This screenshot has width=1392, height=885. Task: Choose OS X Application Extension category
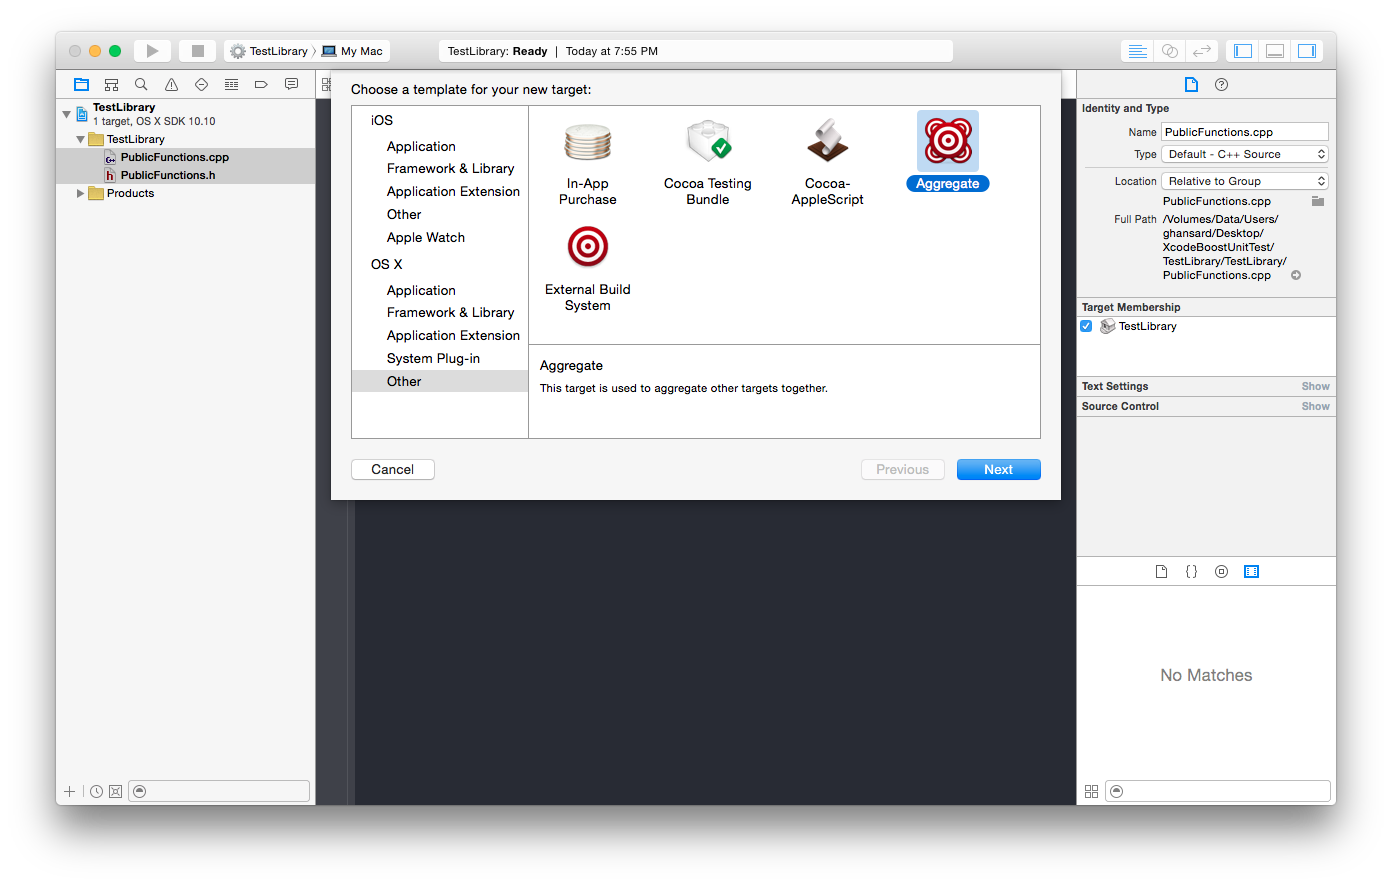click(x=453, y=336)
